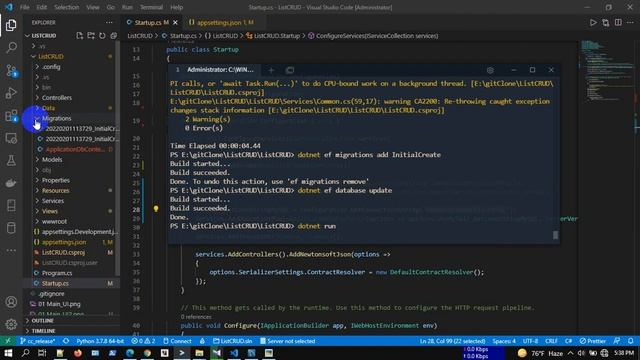
Task: Open the Manage gear in activity bar
Action: click(11, 324)
